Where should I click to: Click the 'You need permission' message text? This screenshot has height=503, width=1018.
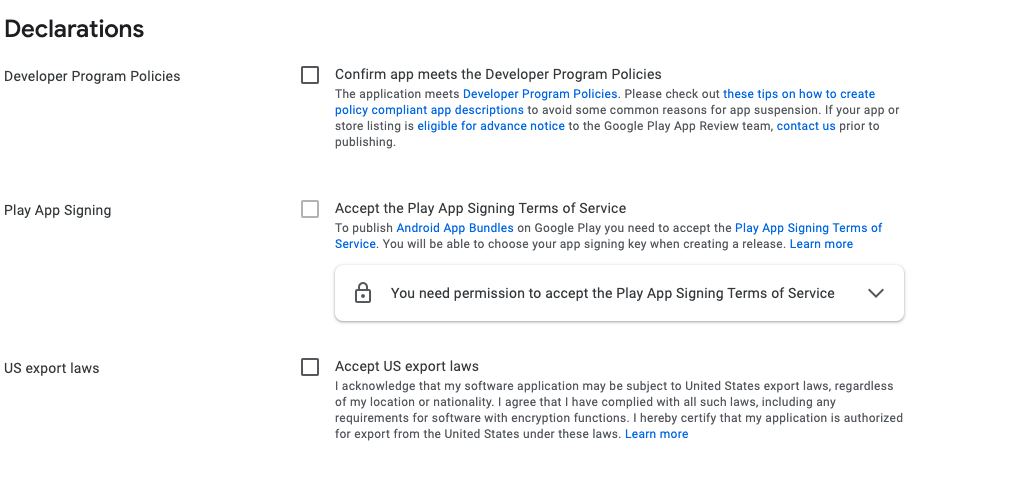tap(612, 293)
